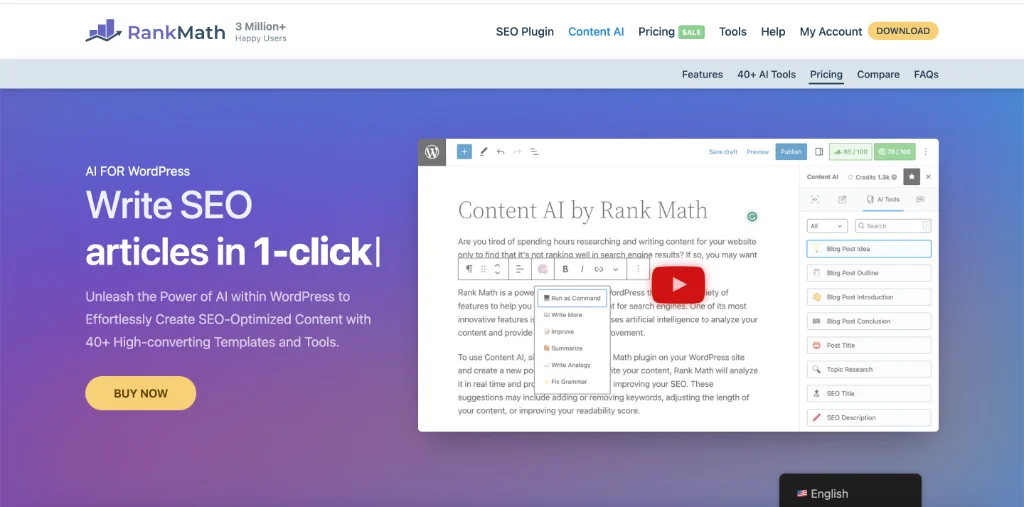
Task: Jump to the Features section
Action: pos(702,74)
